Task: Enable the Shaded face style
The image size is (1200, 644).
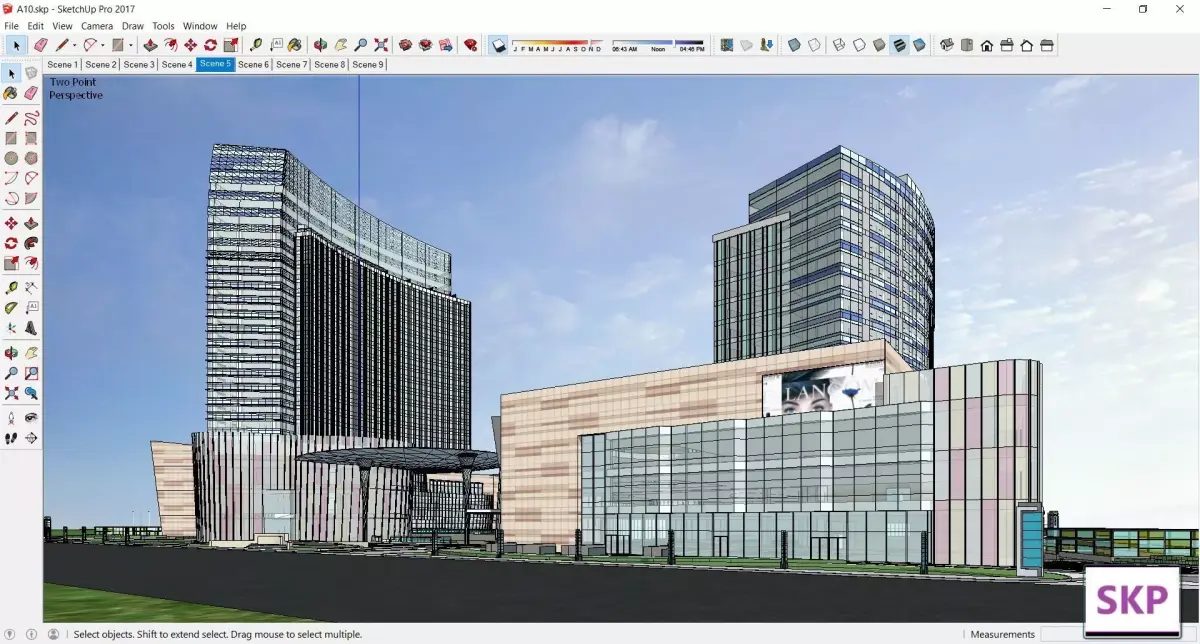Action: click(878, 45)
